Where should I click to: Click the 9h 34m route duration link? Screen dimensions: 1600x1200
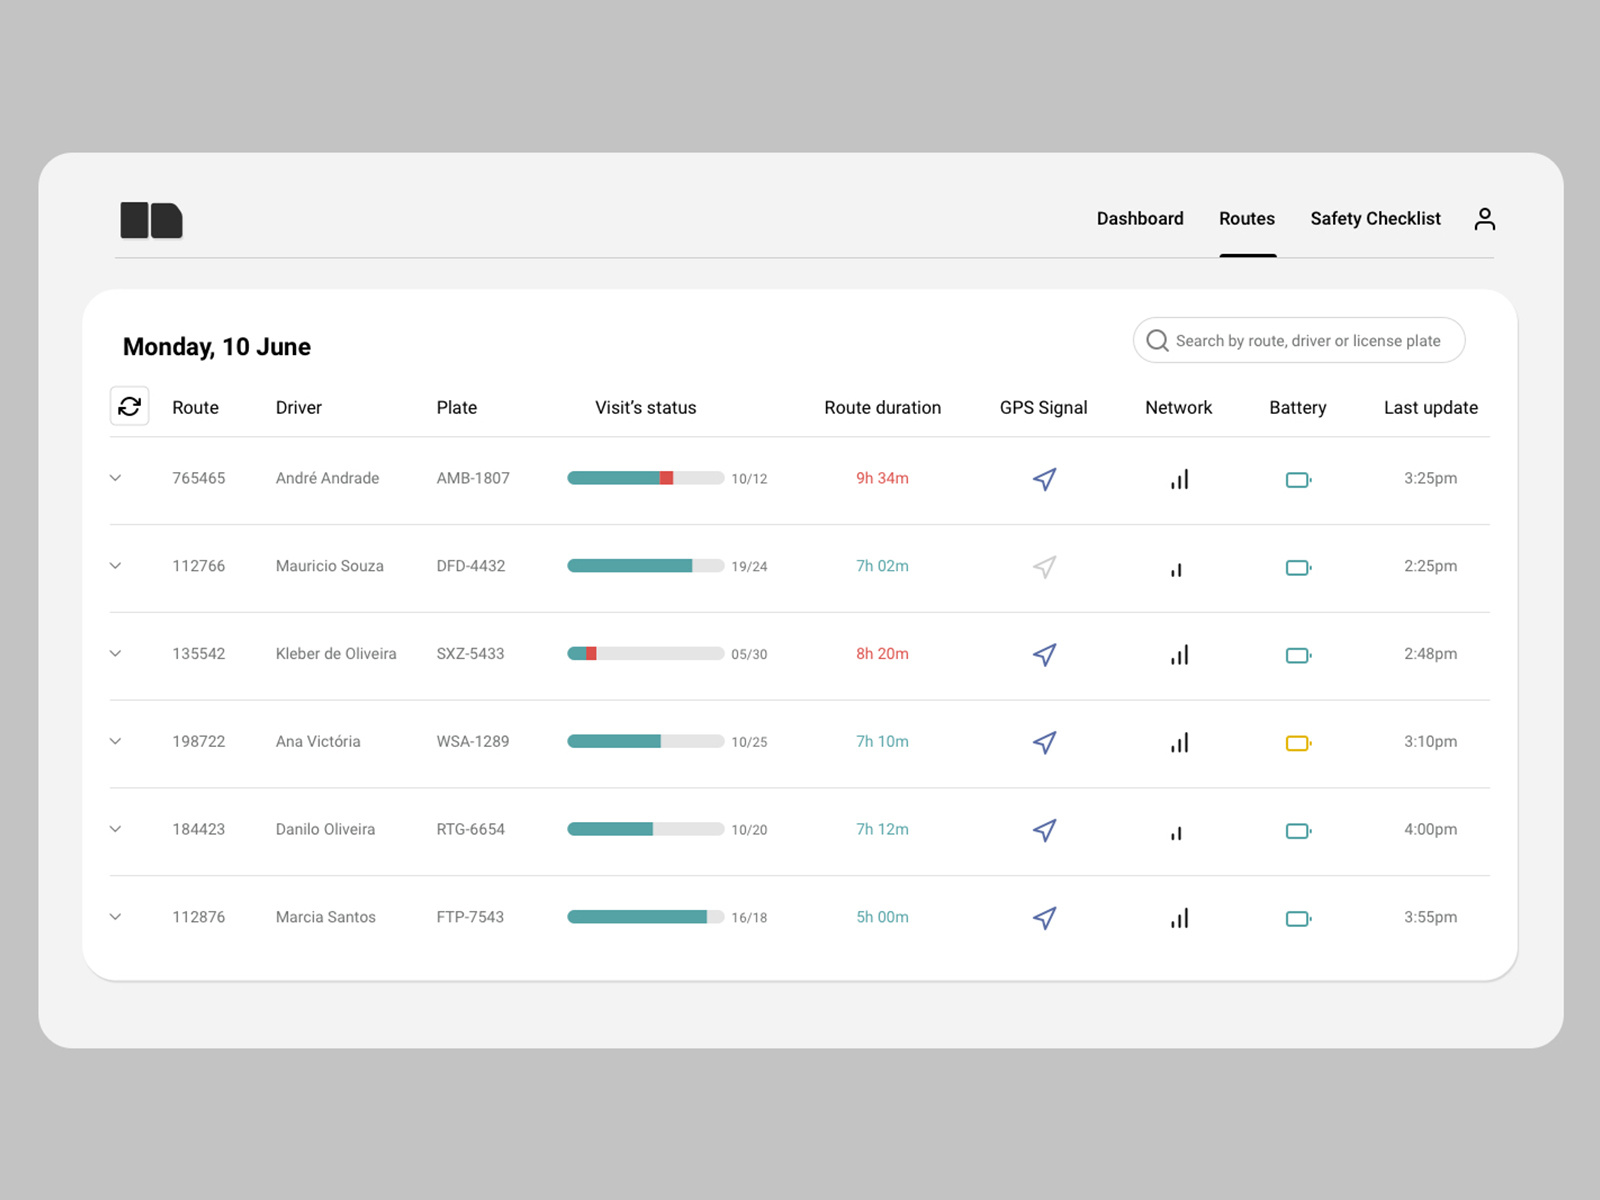[x=881, y=478]
